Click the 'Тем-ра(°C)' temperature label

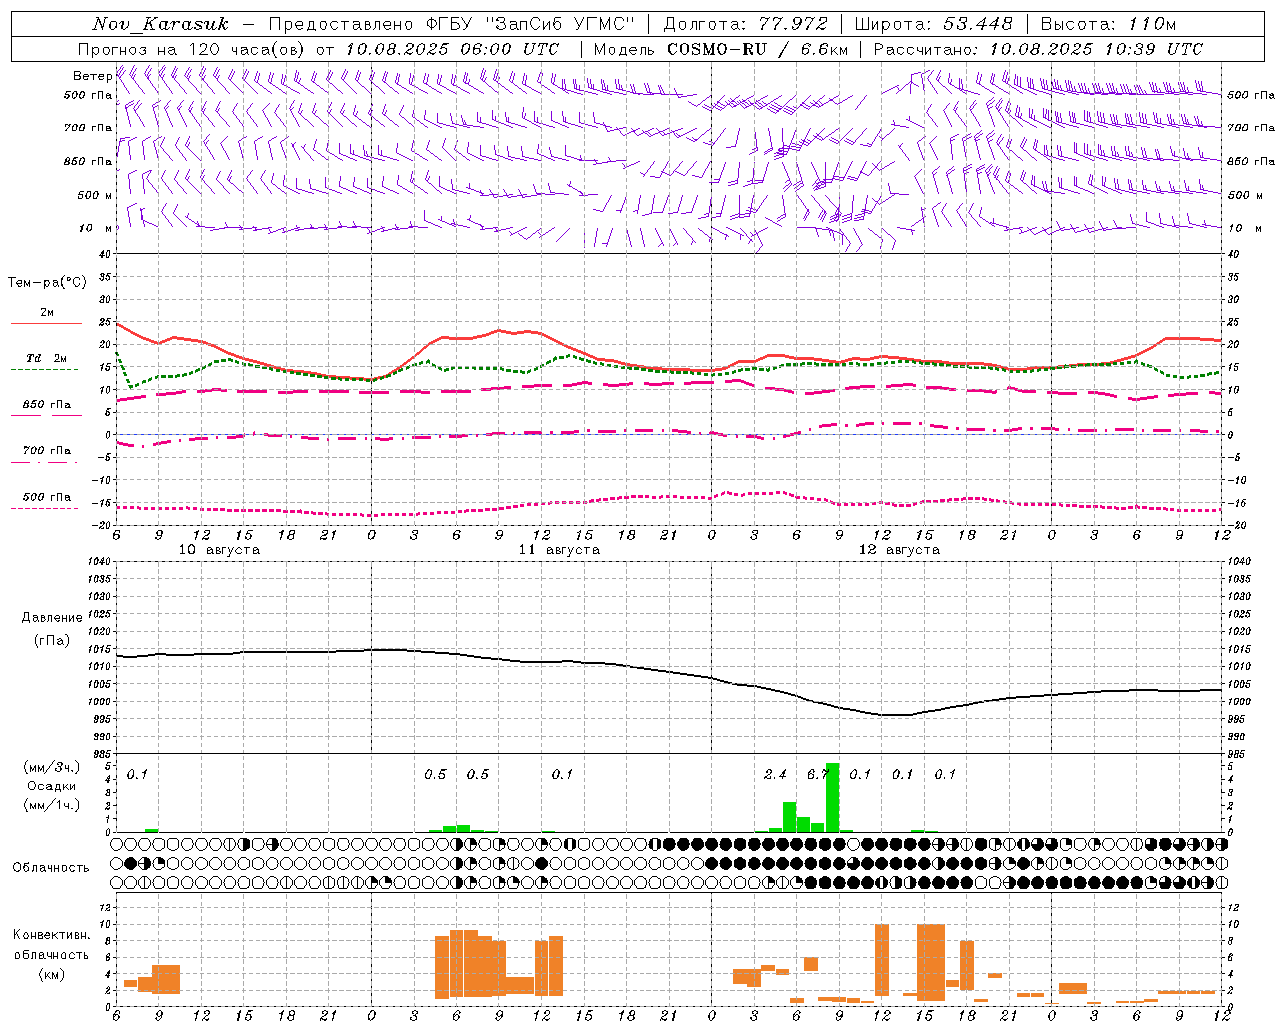point(47,283)
